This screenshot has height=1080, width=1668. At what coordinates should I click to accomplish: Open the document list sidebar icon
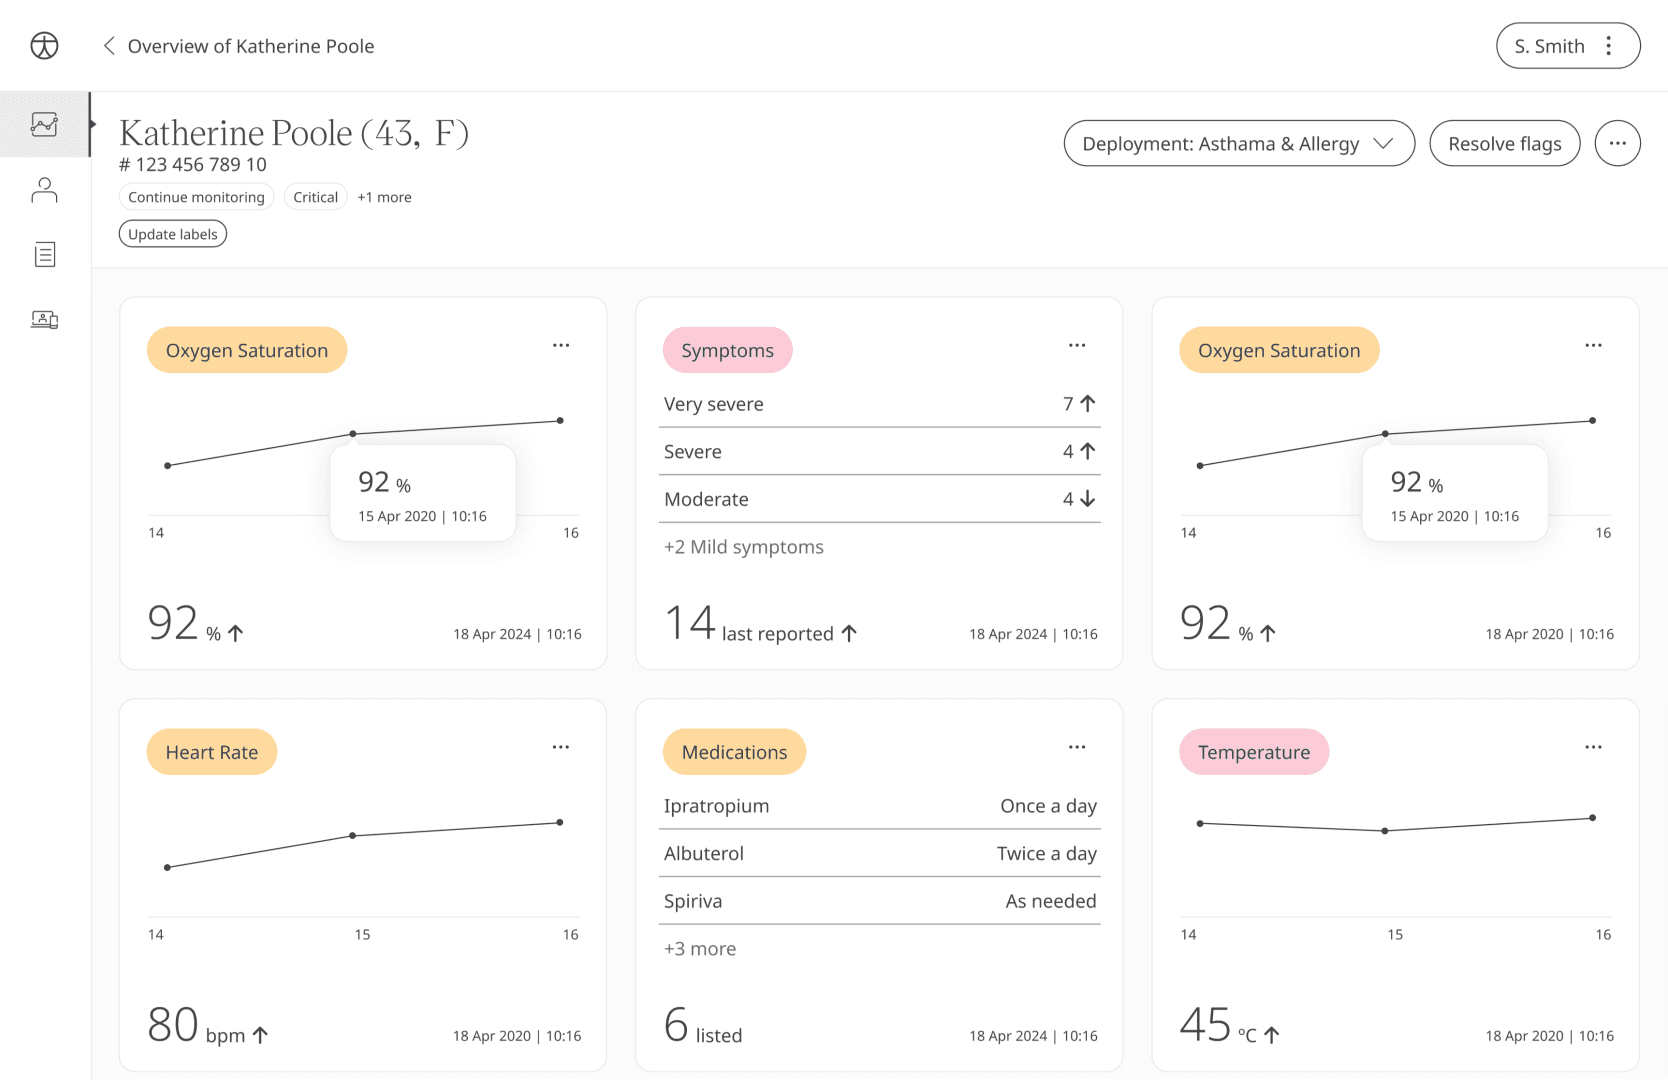[x=44, y=255]
